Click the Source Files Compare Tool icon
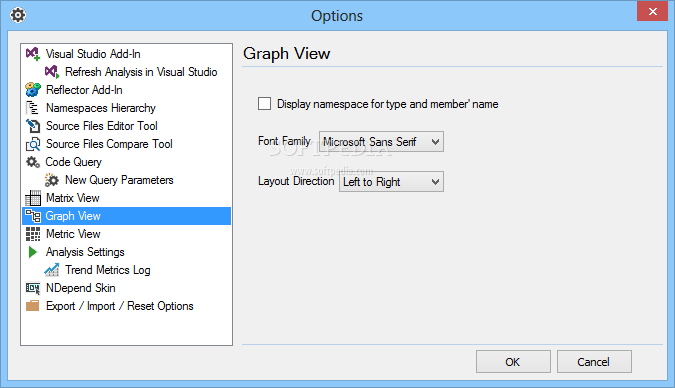The image size is (675, 388). 33,144
